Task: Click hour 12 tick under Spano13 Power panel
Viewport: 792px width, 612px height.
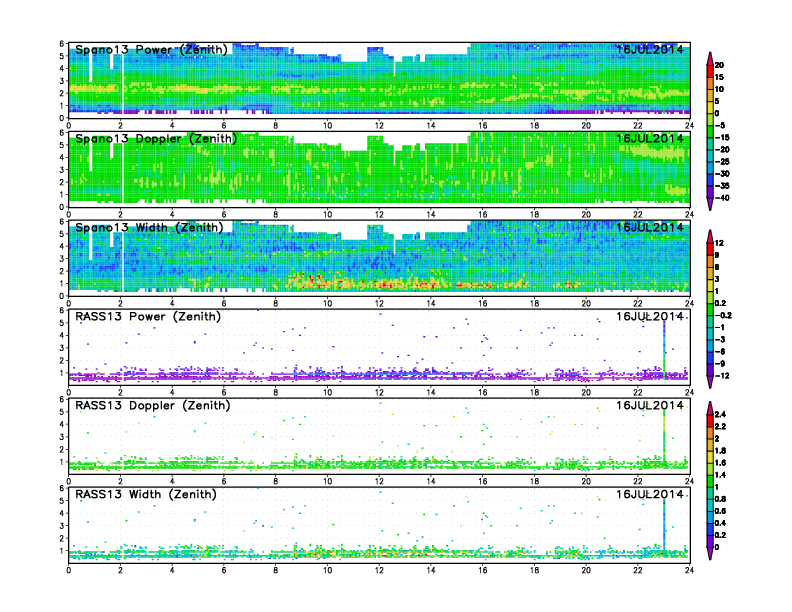Action: point(379,126)
